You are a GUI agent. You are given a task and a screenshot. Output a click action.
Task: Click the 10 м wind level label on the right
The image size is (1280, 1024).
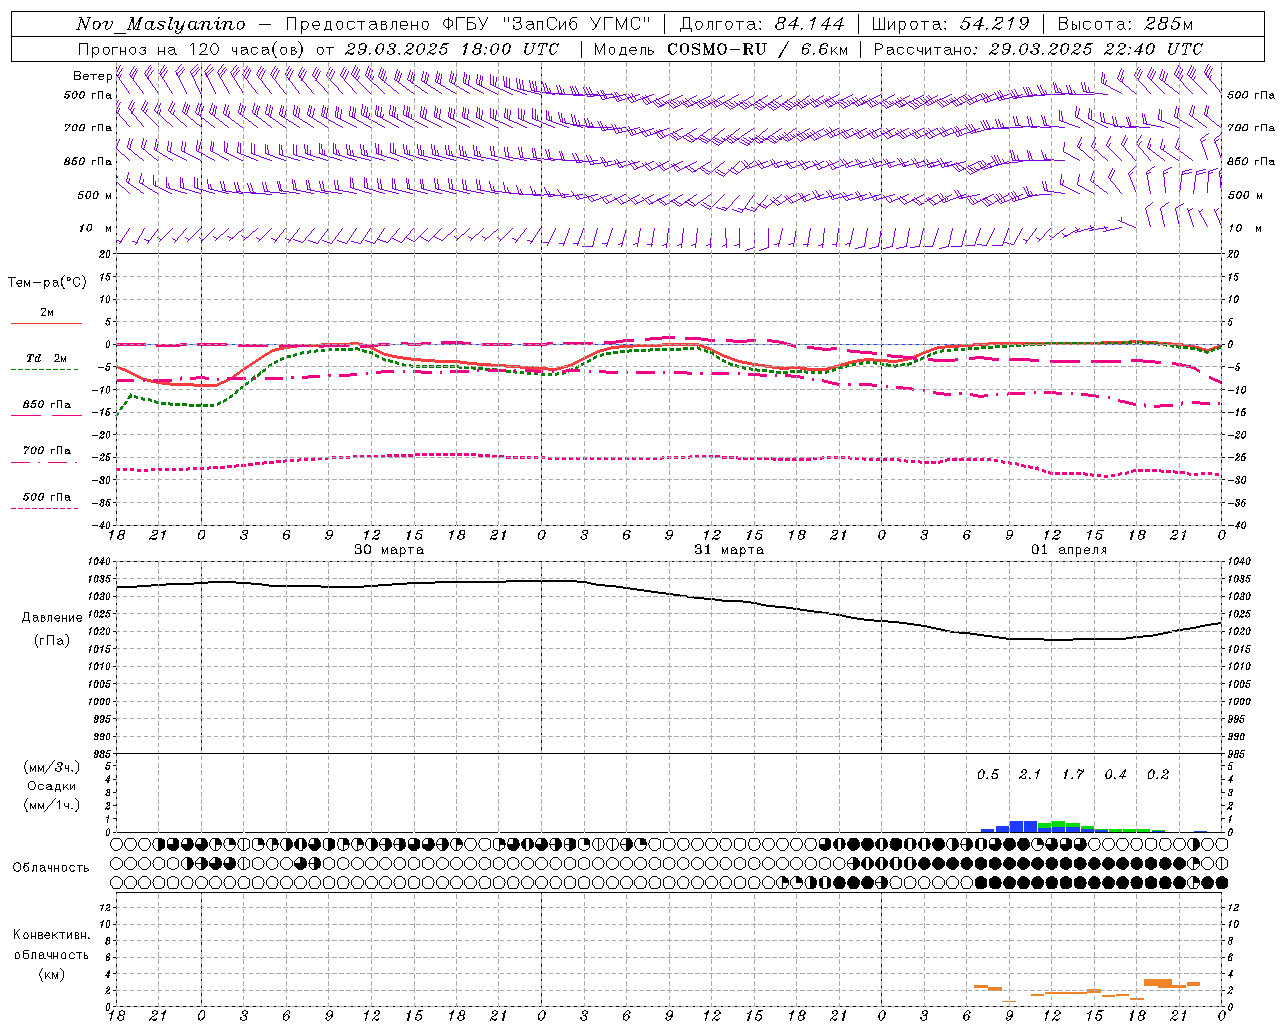(x=1245, y=228)
